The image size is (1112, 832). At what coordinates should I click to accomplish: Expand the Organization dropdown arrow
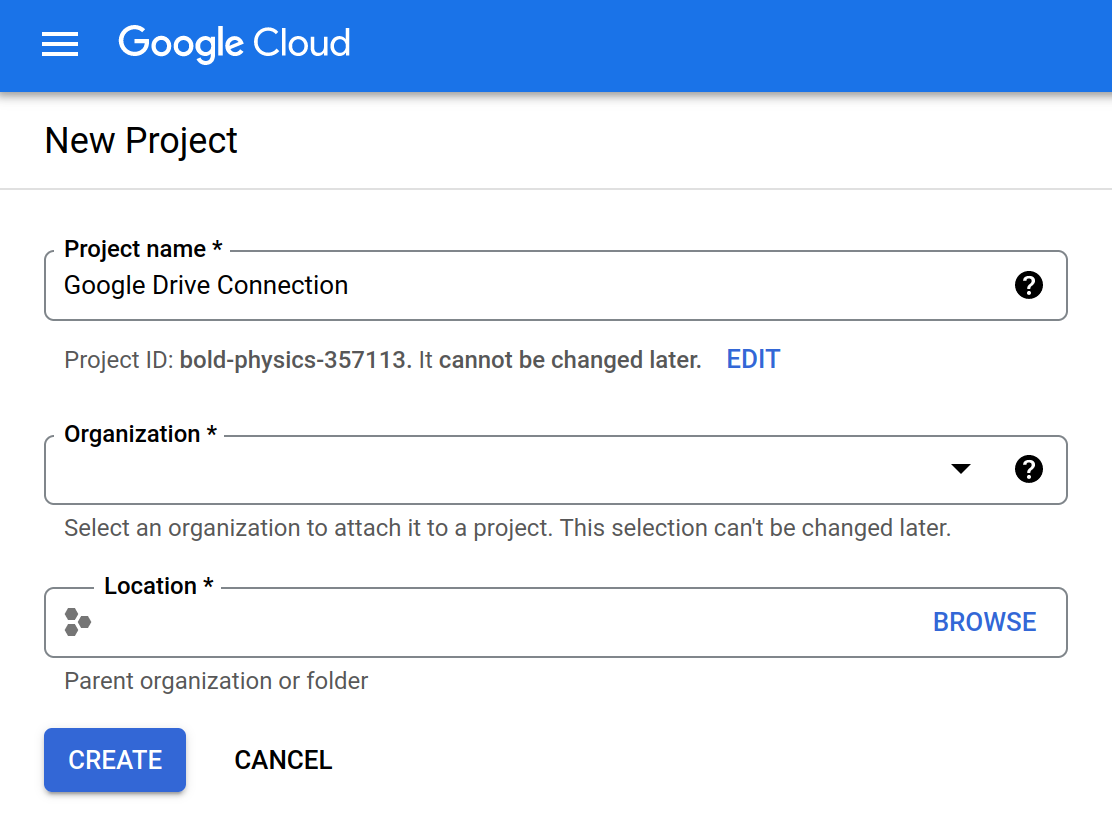(960, 469)
